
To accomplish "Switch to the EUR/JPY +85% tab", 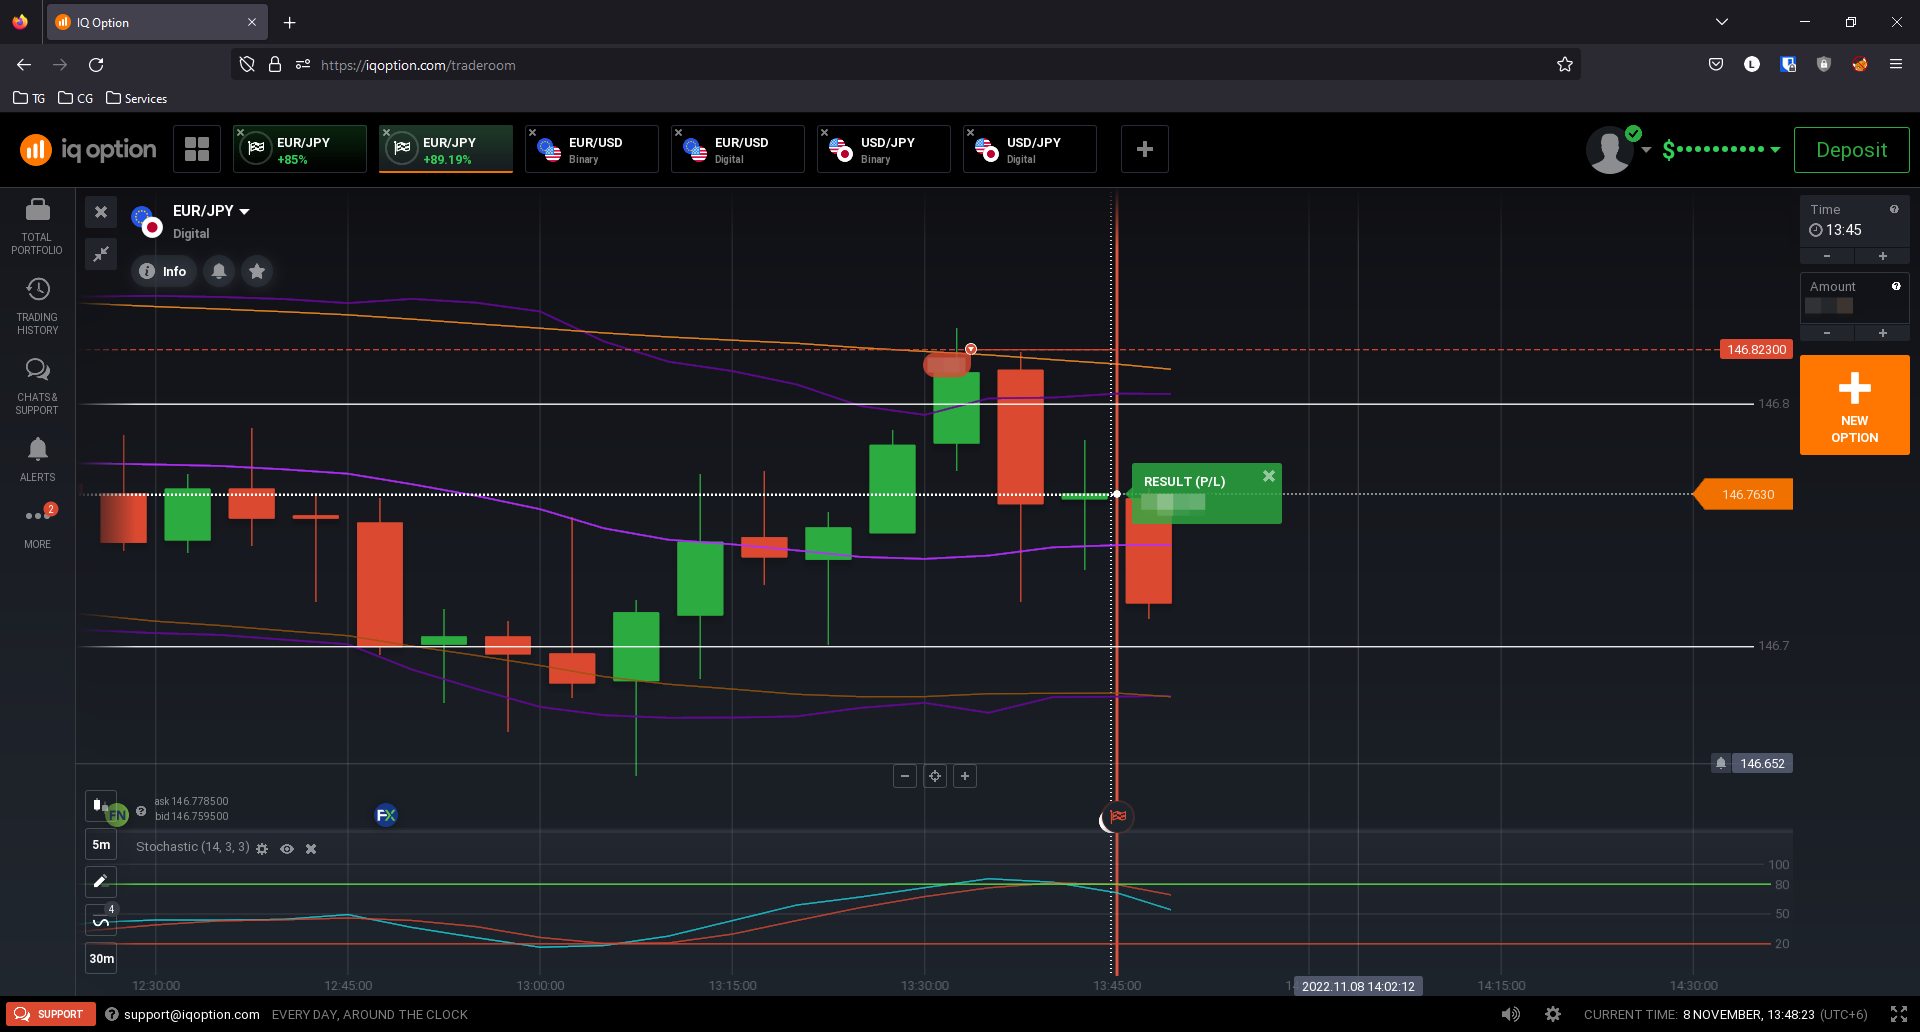I will [x=300, y=149].
